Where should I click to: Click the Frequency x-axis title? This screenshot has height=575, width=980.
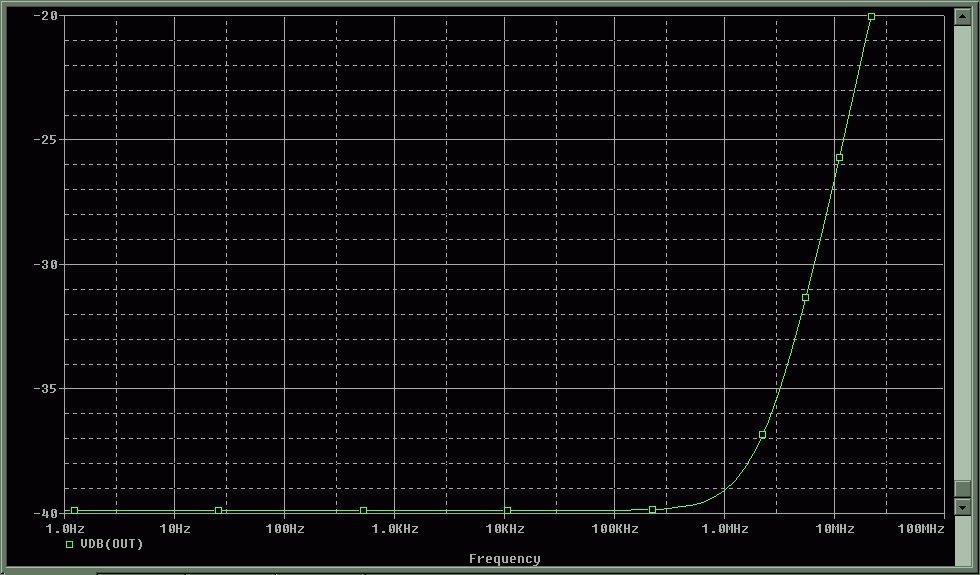tap(504, 559)
